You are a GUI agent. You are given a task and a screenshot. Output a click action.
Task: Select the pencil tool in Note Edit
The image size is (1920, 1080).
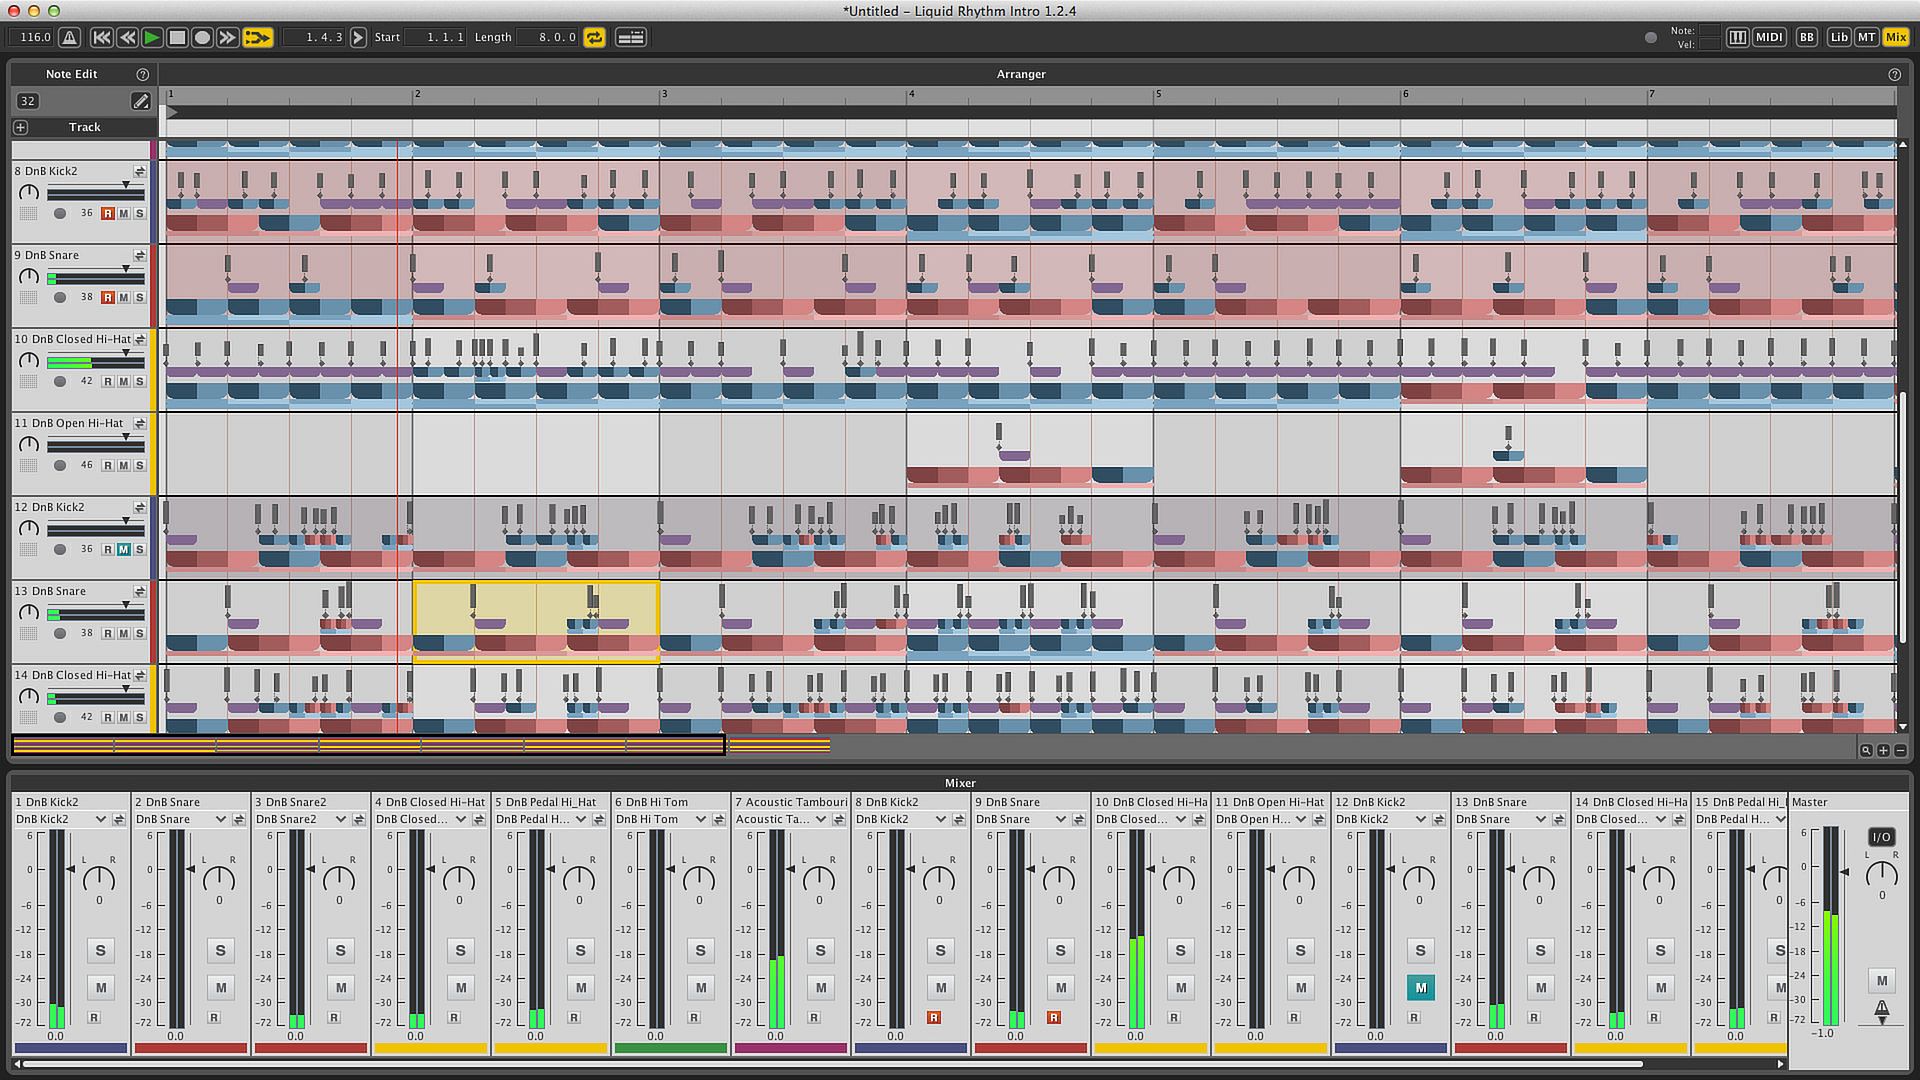click(x=140, y=101)
